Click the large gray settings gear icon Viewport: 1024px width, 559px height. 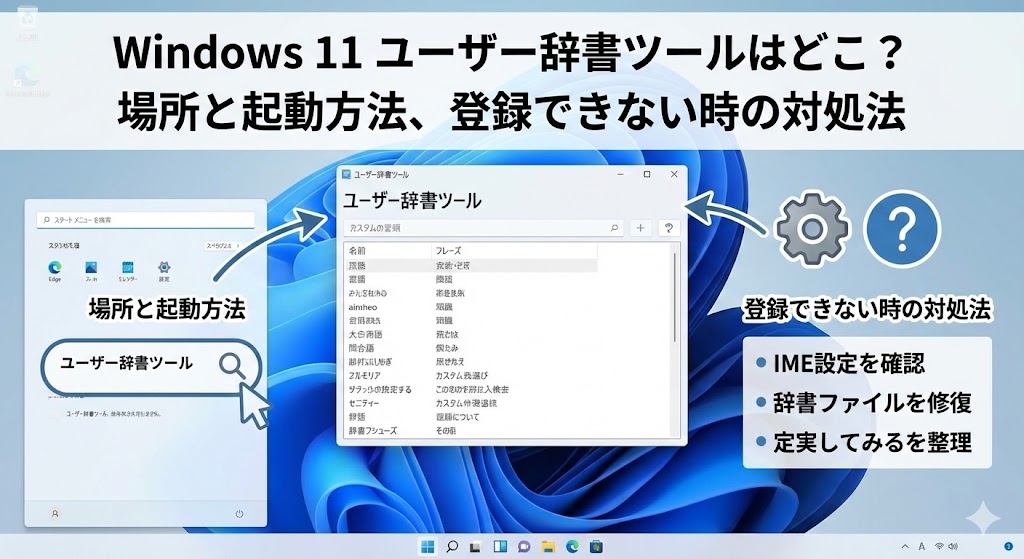pos(812,228)
